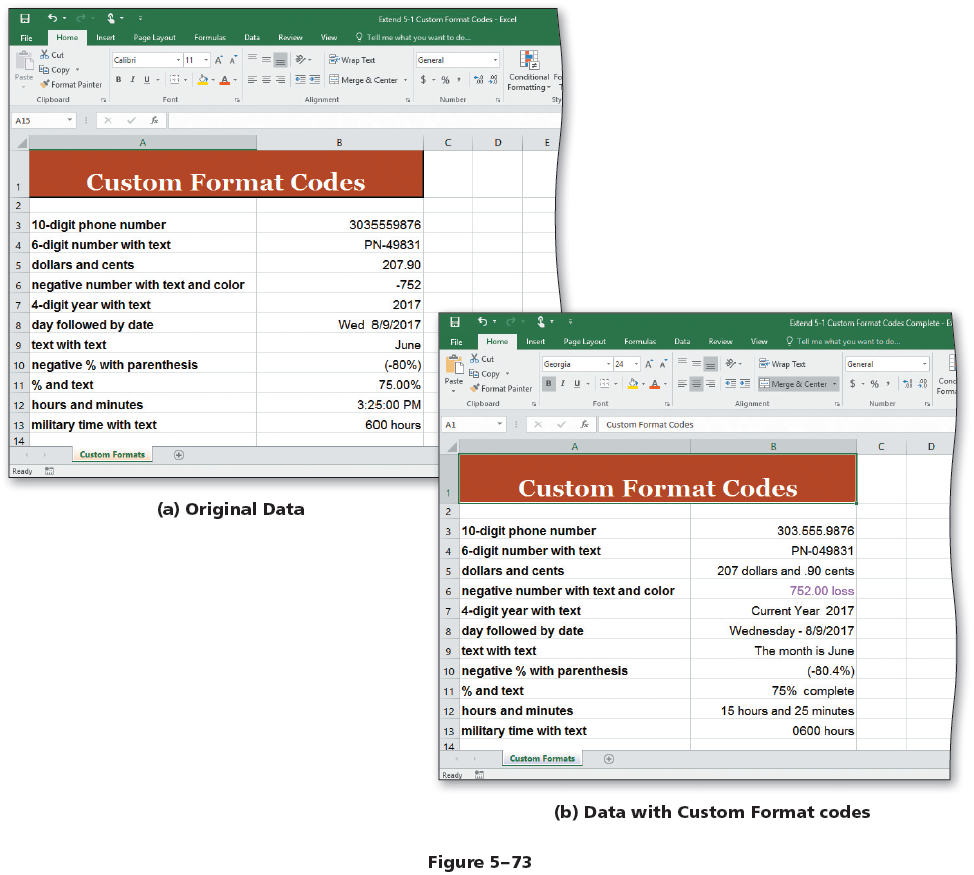Click the Increase Decimal icon
The width and height of the screenshot is (974, 875).
tap(478, 78)
